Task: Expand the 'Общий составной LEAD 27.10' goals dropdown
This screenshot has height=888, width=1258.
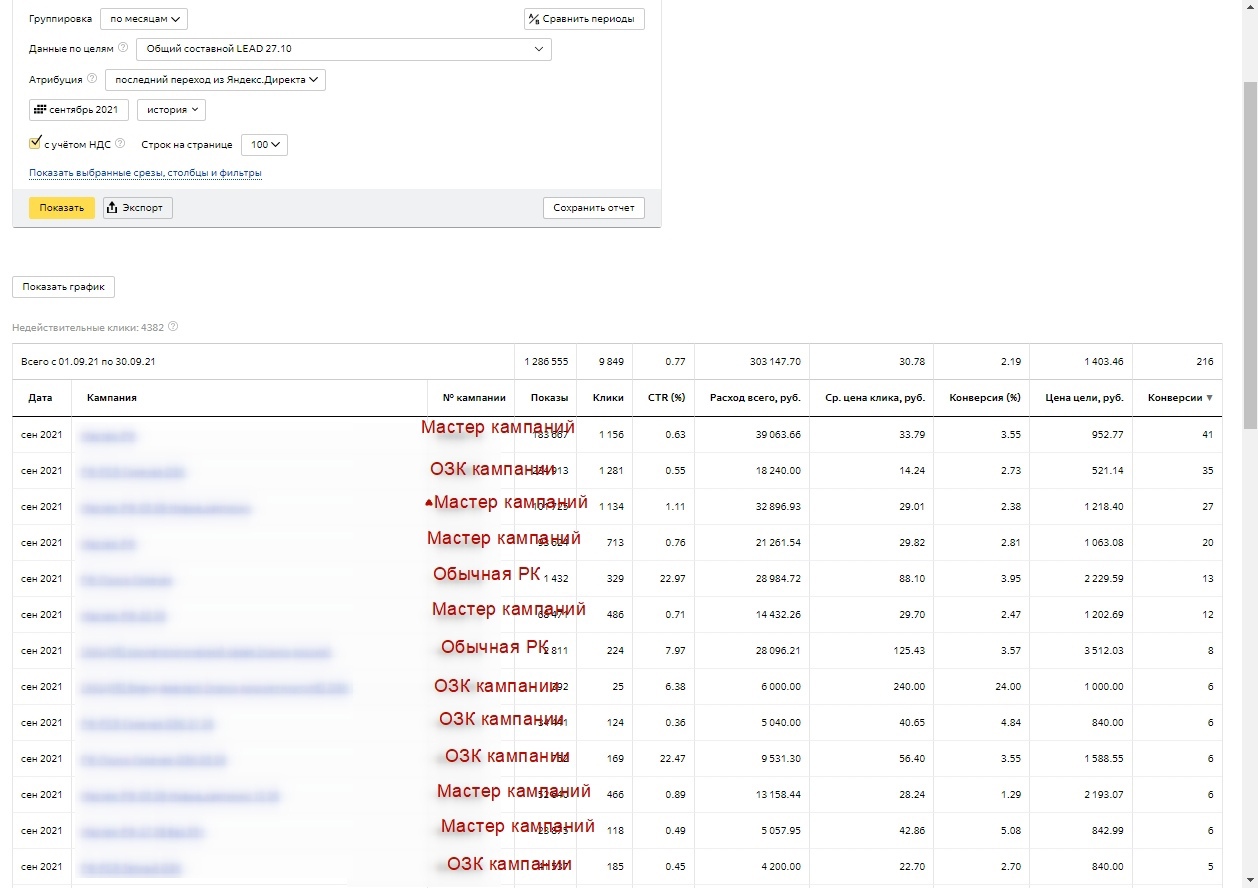Action: 343,49
